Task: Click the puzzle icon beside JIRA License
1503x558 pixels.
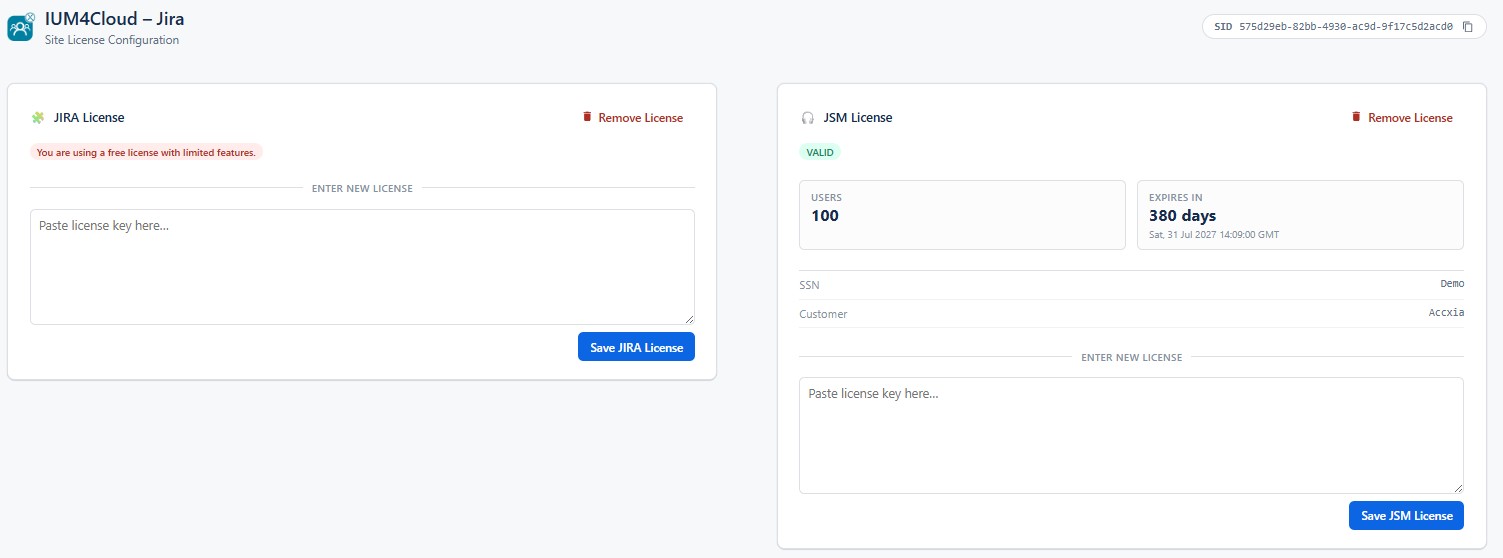Action: click(38, 118)
